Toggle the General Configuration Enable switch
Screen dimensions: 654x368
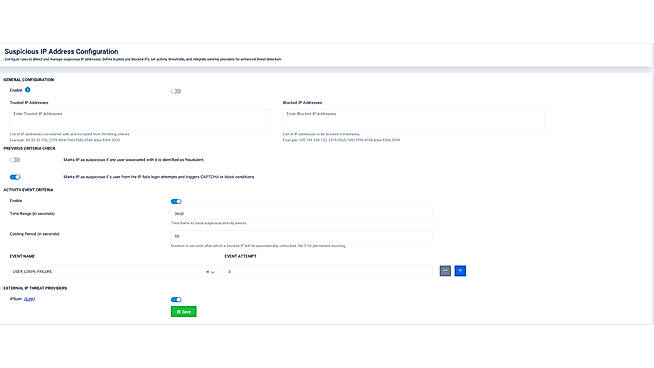176,91
